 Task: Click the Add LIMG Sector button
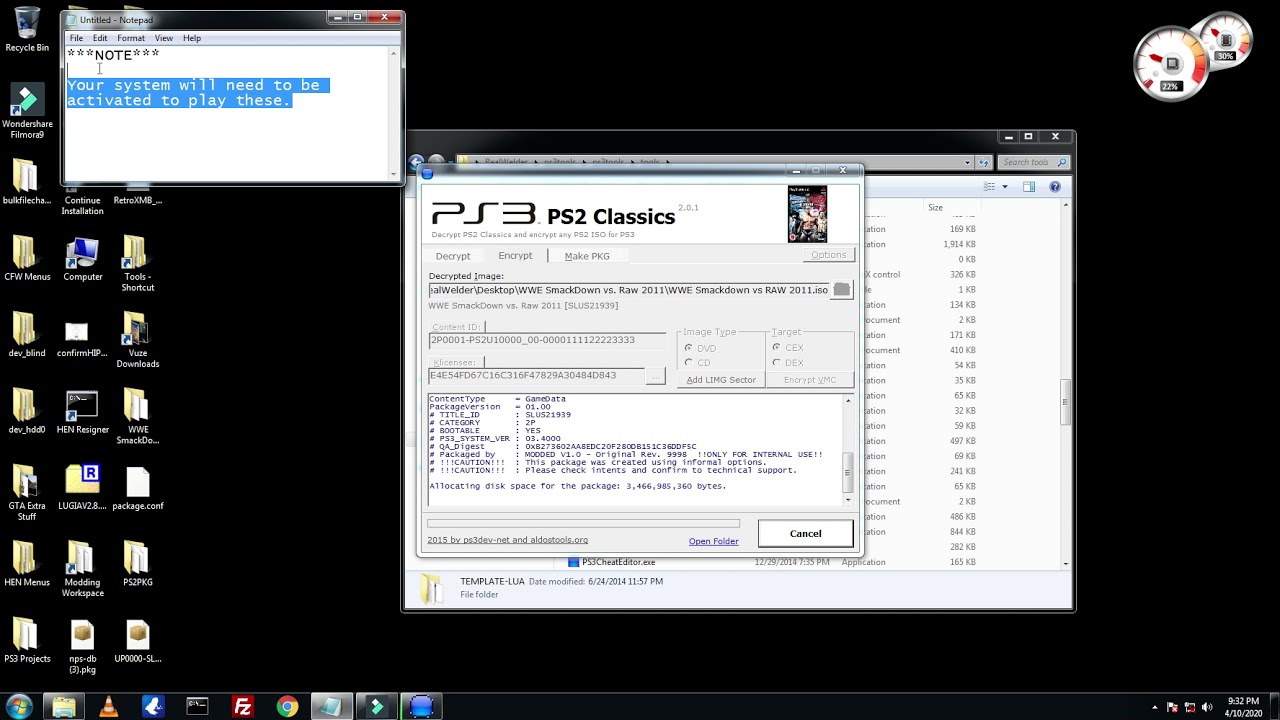point(721,380)
